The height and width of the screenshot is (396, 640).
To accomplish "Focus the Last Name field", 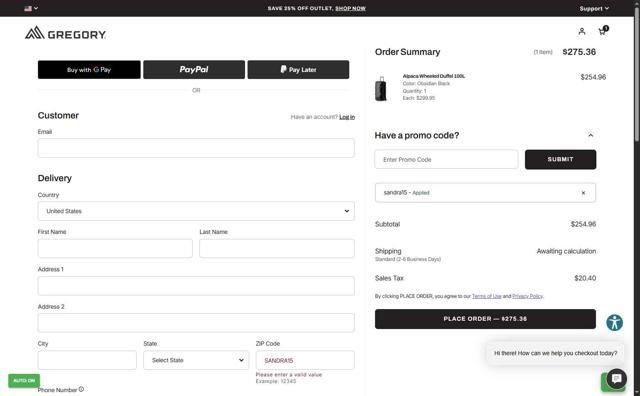I will (x=277, y=248).
